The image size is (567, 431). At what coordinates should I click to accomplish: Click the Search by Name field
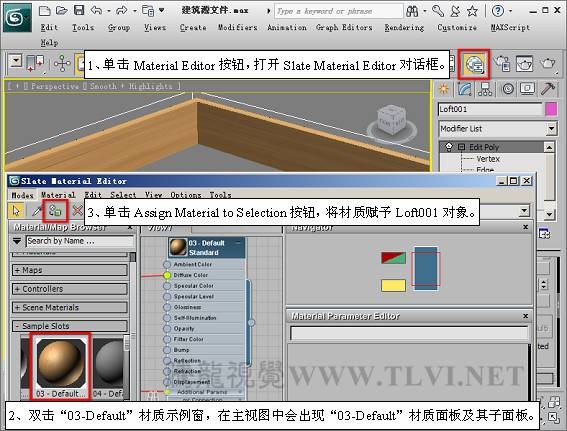(x=80, y=241)
